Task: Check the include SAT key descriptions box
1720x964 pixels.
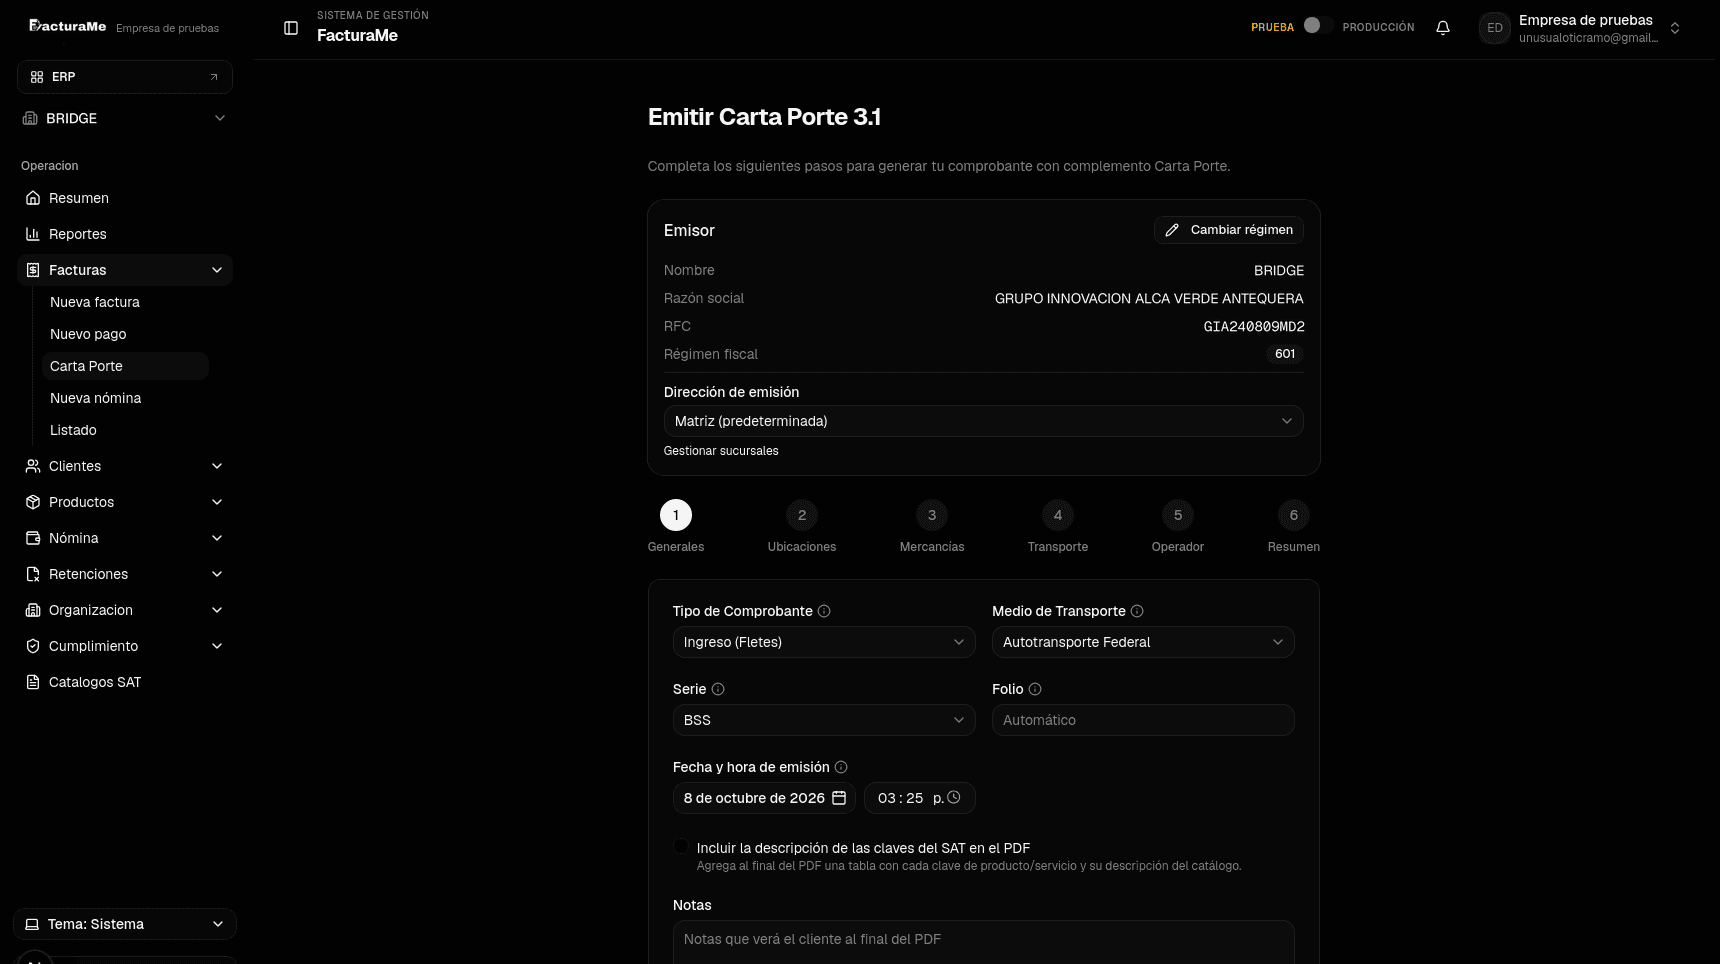Action: [x=681, y=847]
